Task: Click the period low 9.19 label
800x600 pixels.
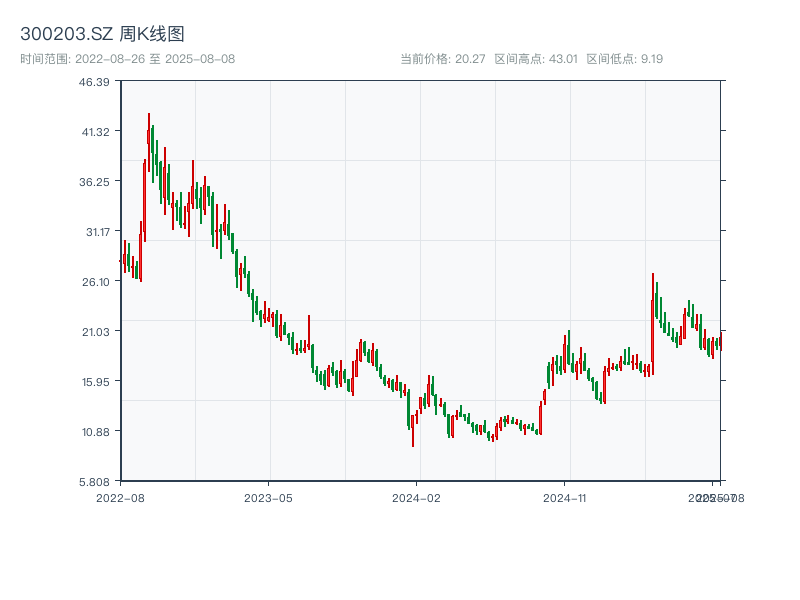Action: (x=624, y=59)
